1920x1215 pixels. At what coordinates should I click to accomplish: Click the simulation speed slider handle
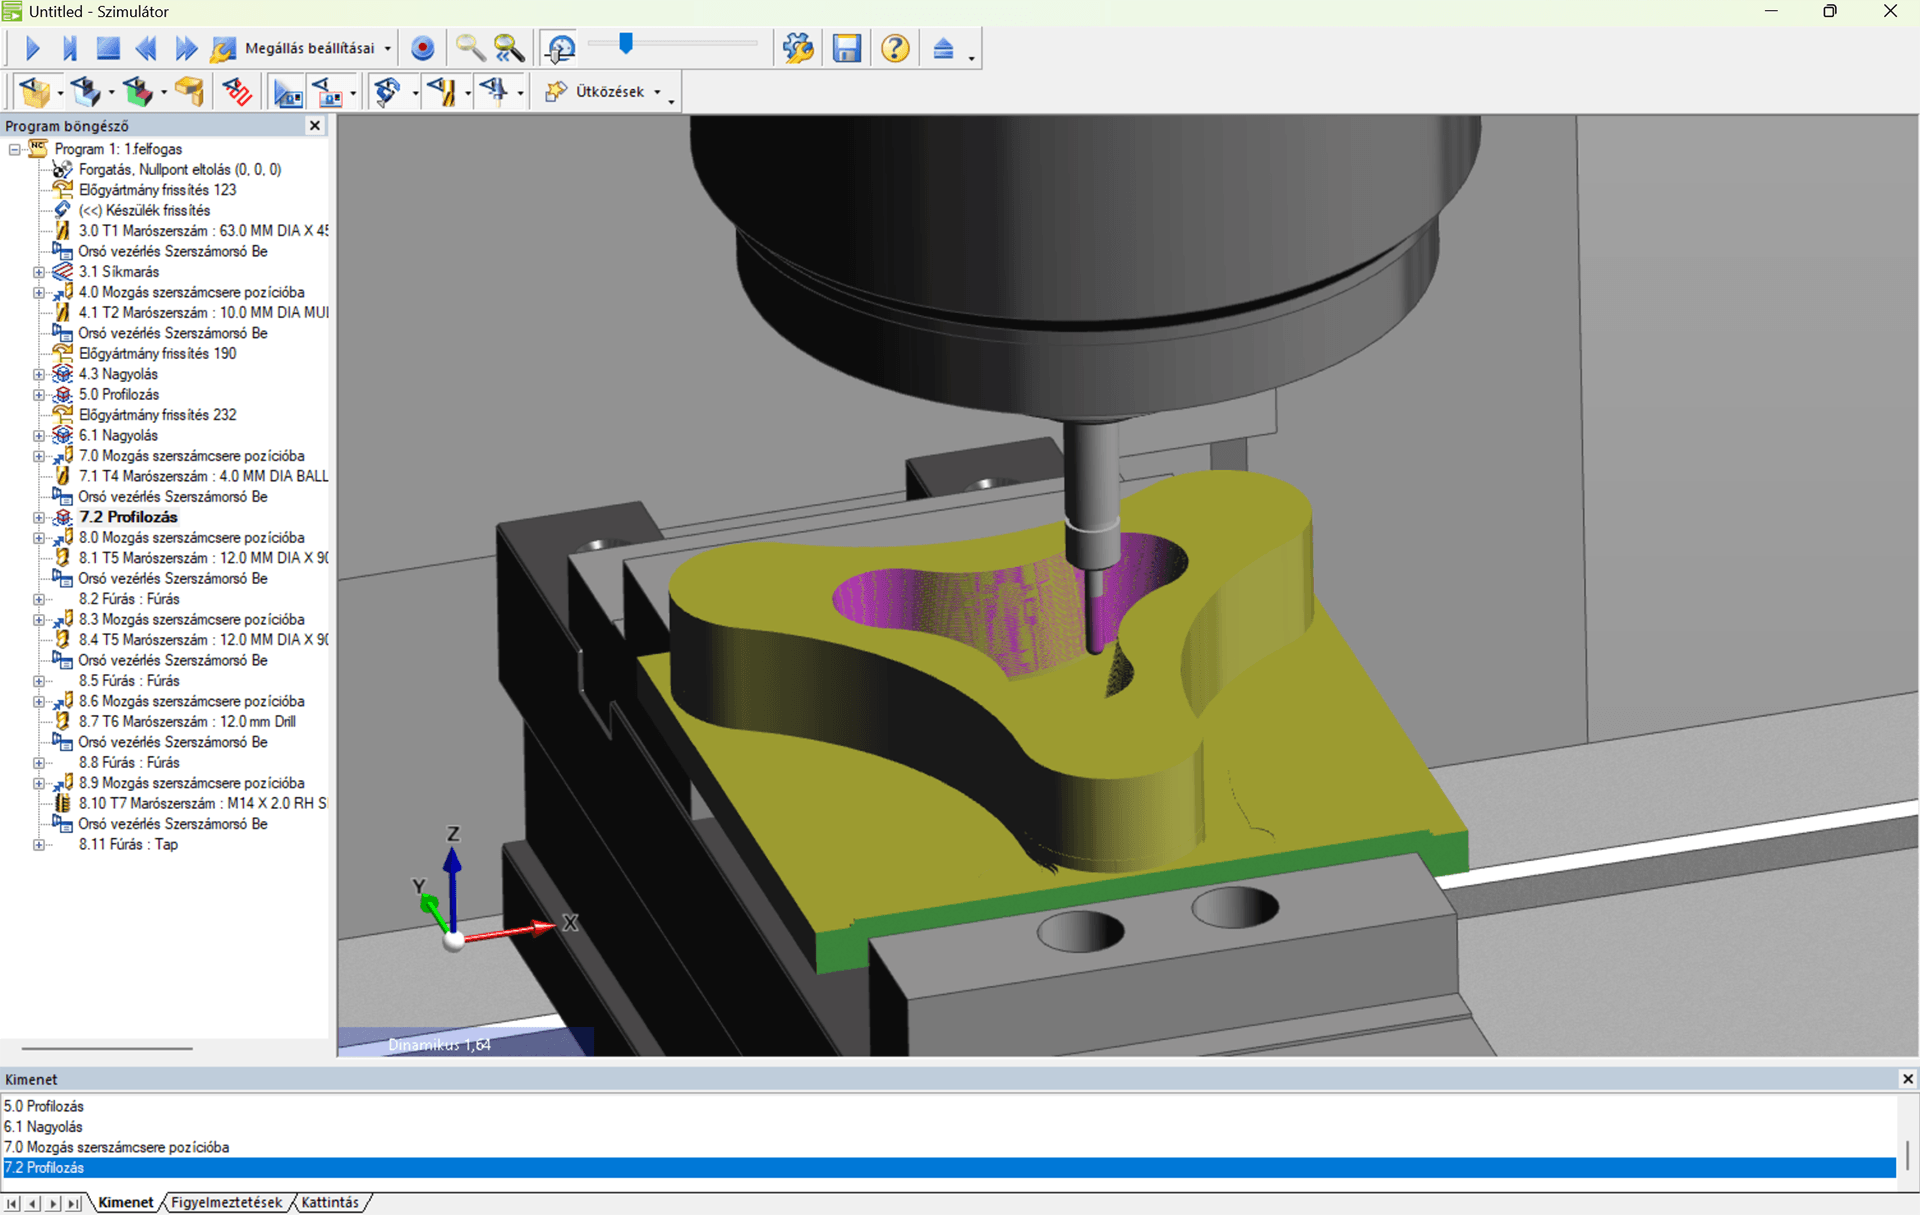(x=626, y=43)
